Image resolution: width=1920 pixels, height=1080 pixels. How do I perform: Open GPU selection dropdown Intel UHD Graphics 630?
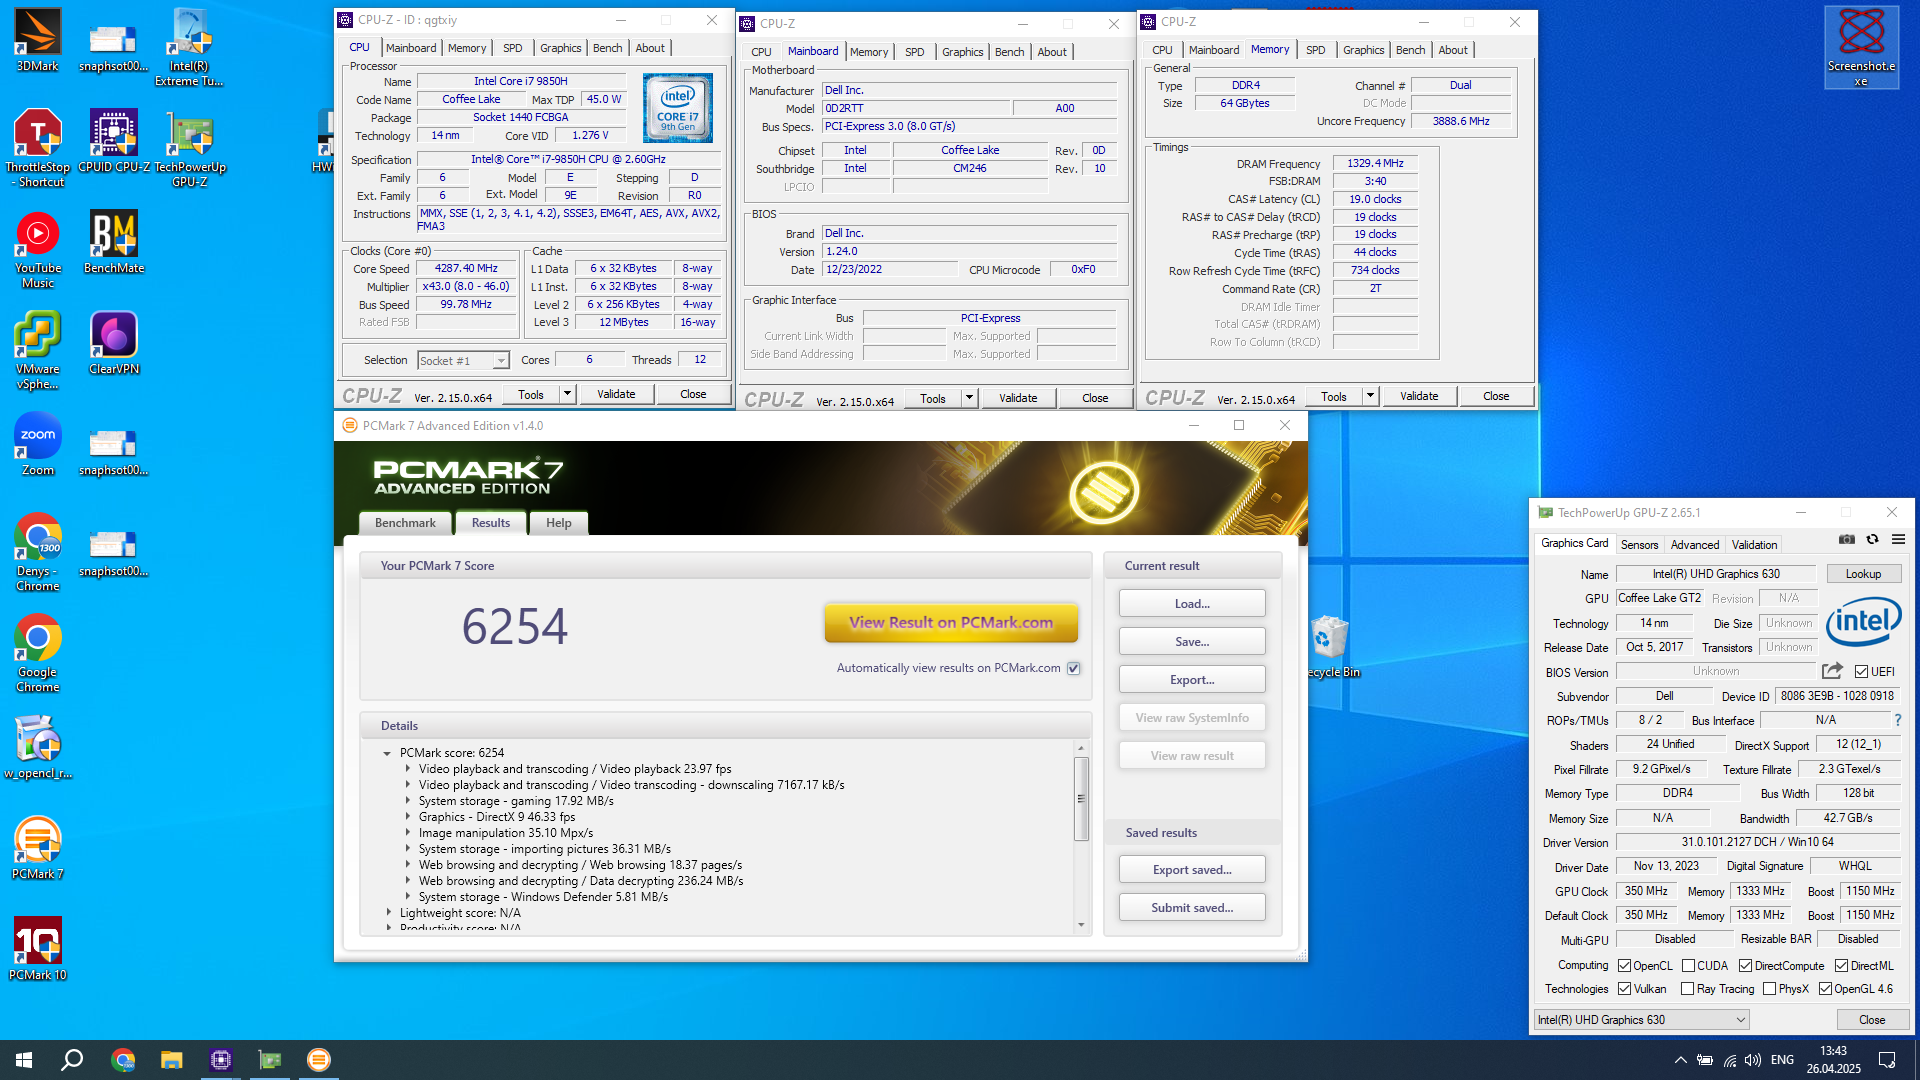coord(1641,1020)
